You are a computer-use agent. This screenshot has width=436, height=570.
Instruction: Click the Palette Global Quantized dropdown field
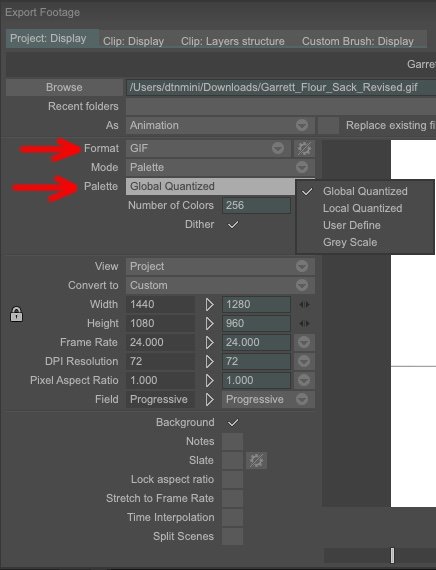(x=211, y=186)
